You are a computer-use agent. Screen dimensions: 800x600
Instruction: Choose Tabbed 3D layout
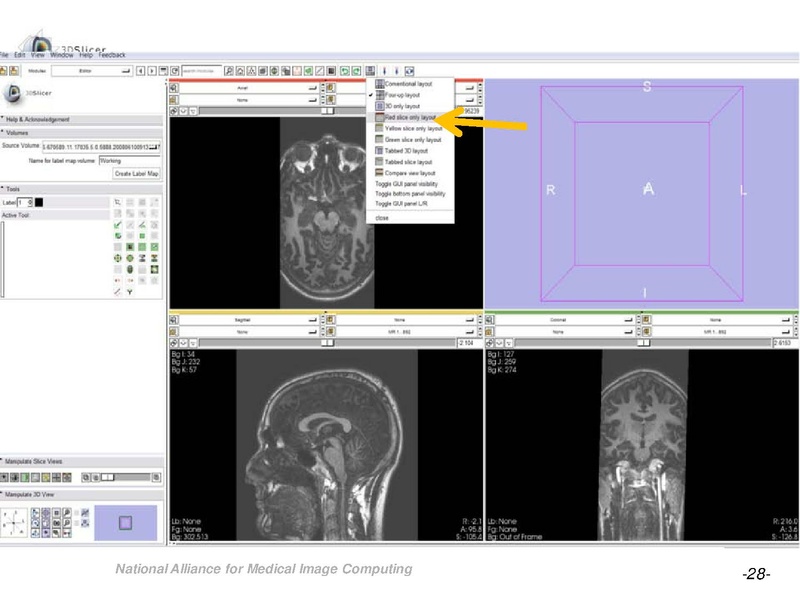click(x=406, y=151)
